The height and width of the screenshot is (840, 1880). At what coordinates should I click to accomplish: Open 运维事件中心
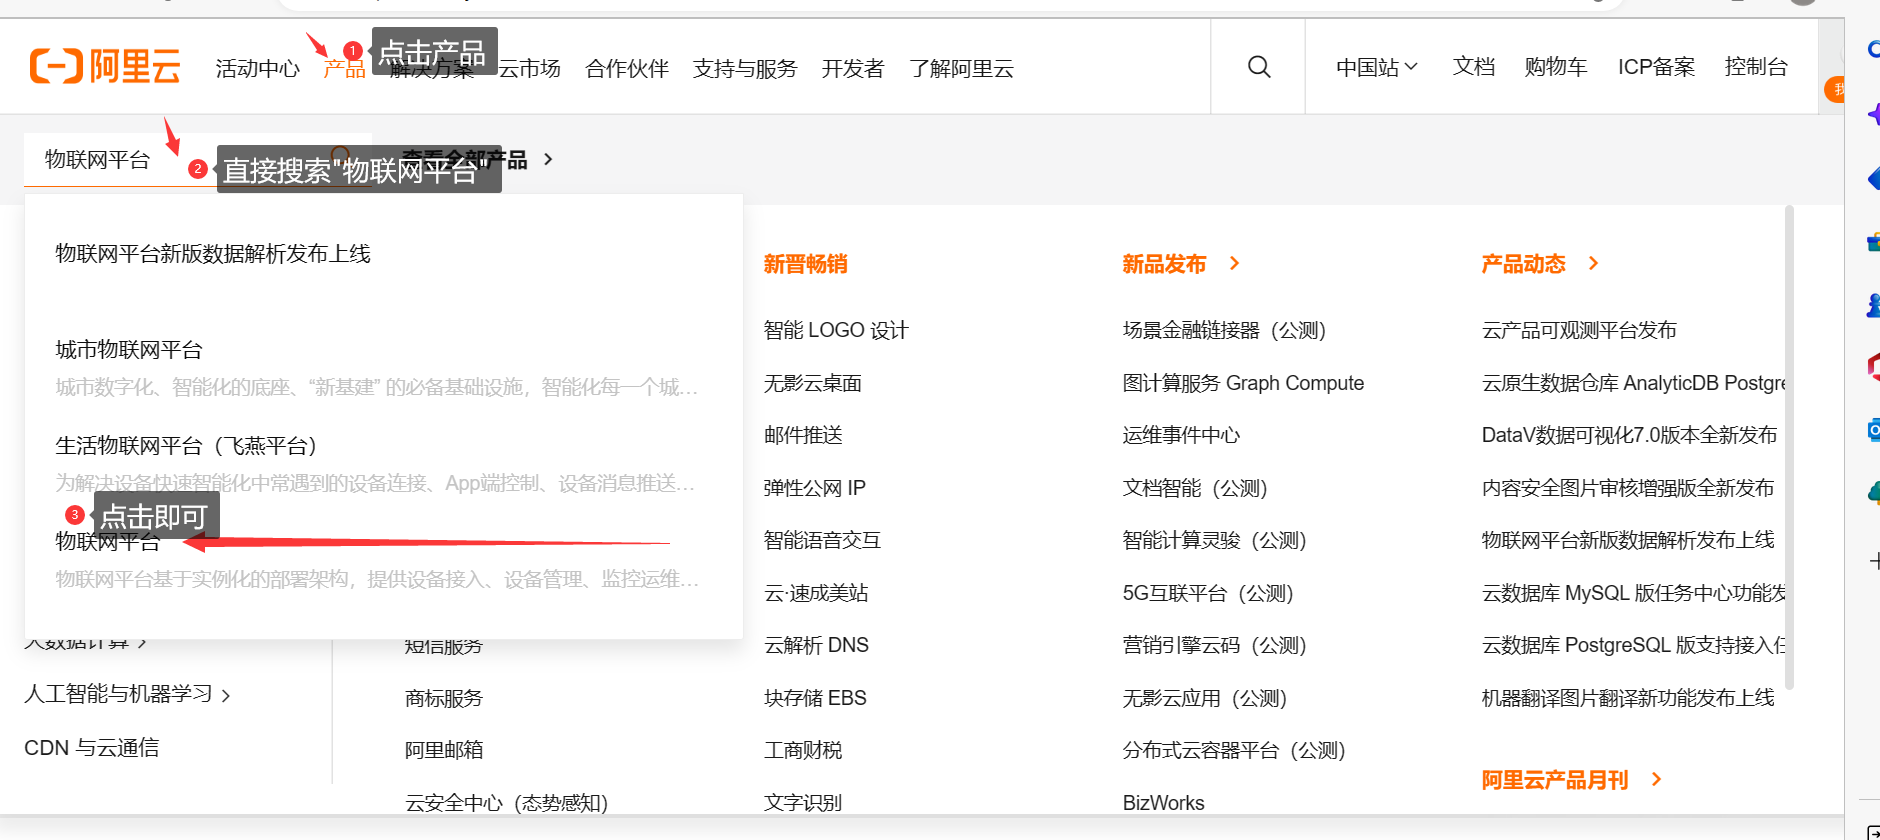1181,435
